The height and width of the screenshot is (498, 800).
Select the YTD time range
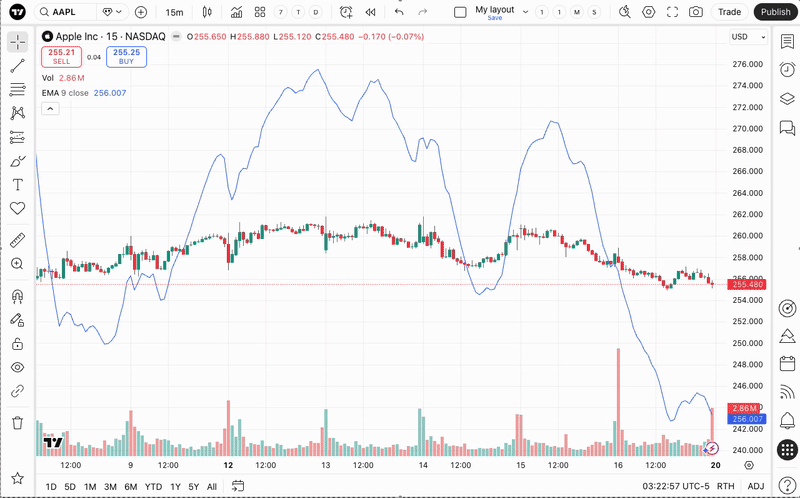(x=153, y=487)
